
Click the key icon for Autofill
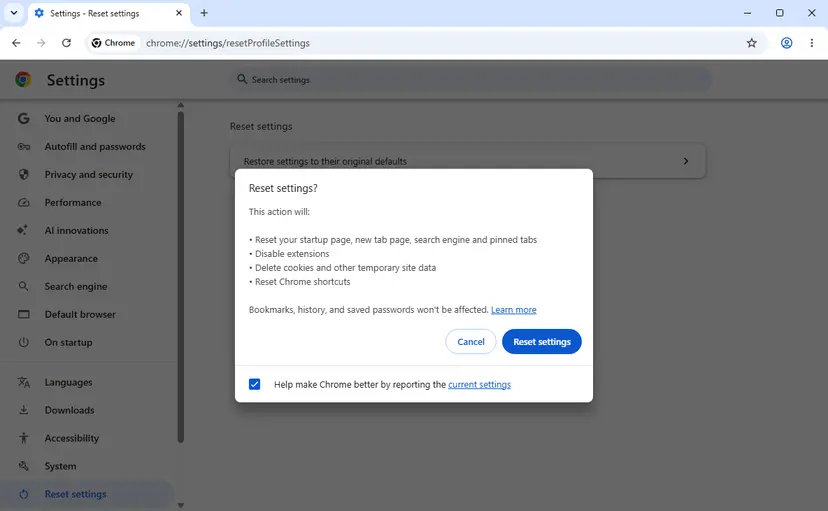pos(23,146)
